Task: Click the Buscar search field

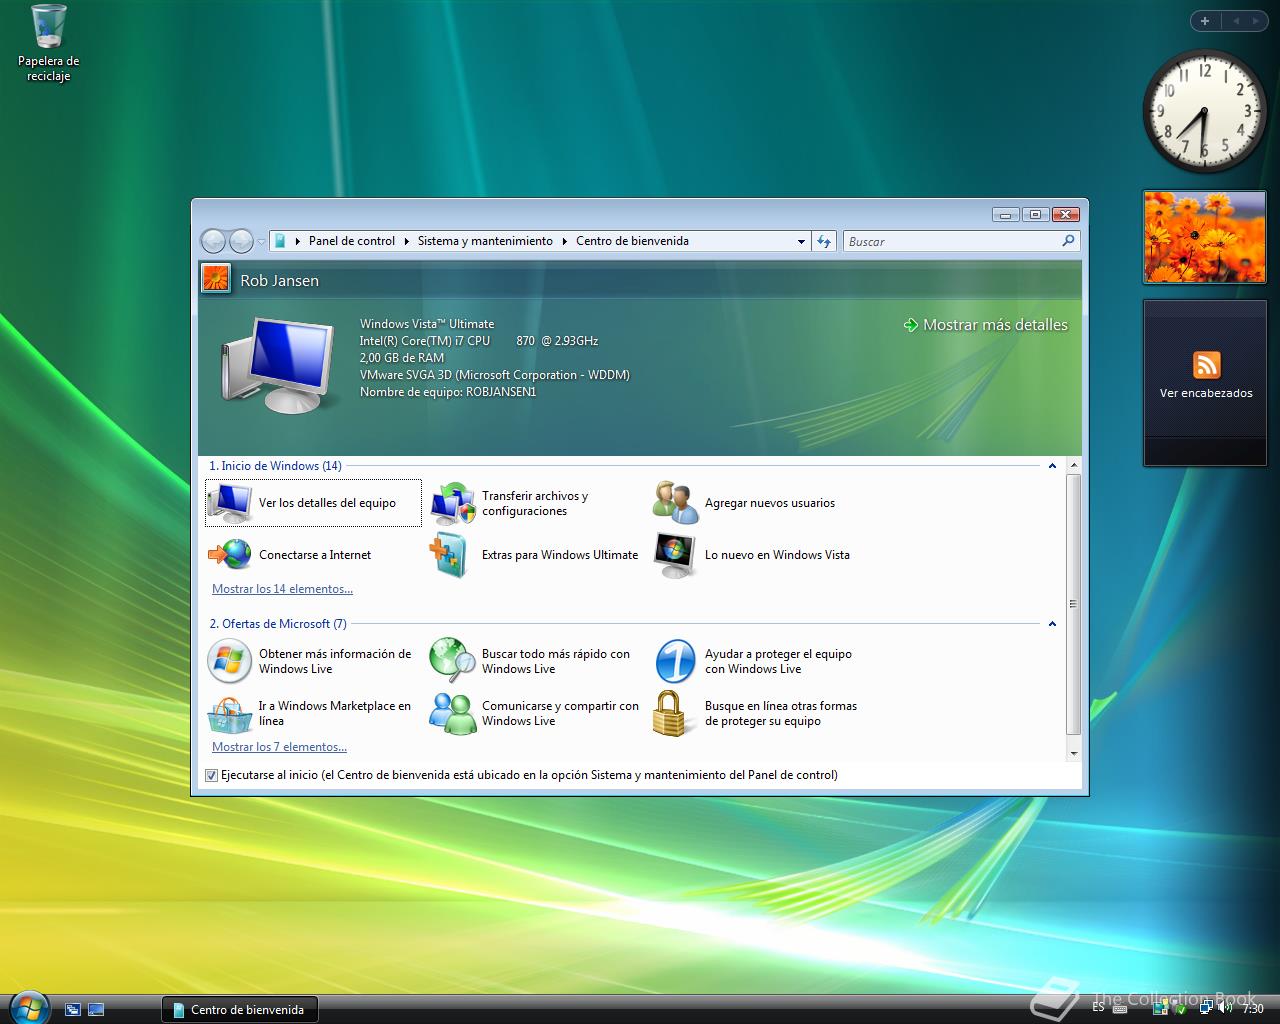Action: click(950, 241)
